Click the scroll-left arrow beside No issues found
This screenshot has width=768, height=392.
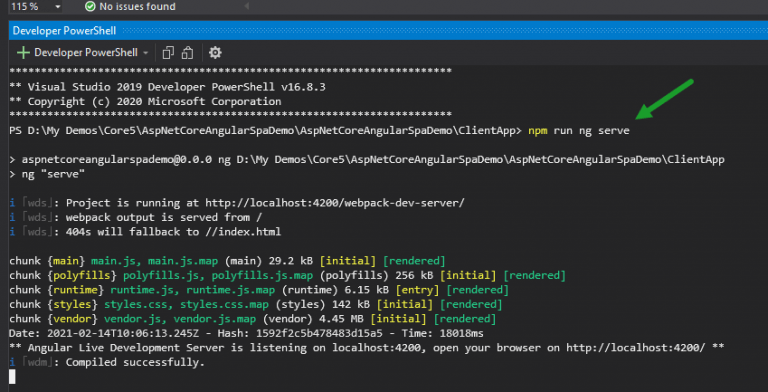pyautogui.click(x=246, y=6)
